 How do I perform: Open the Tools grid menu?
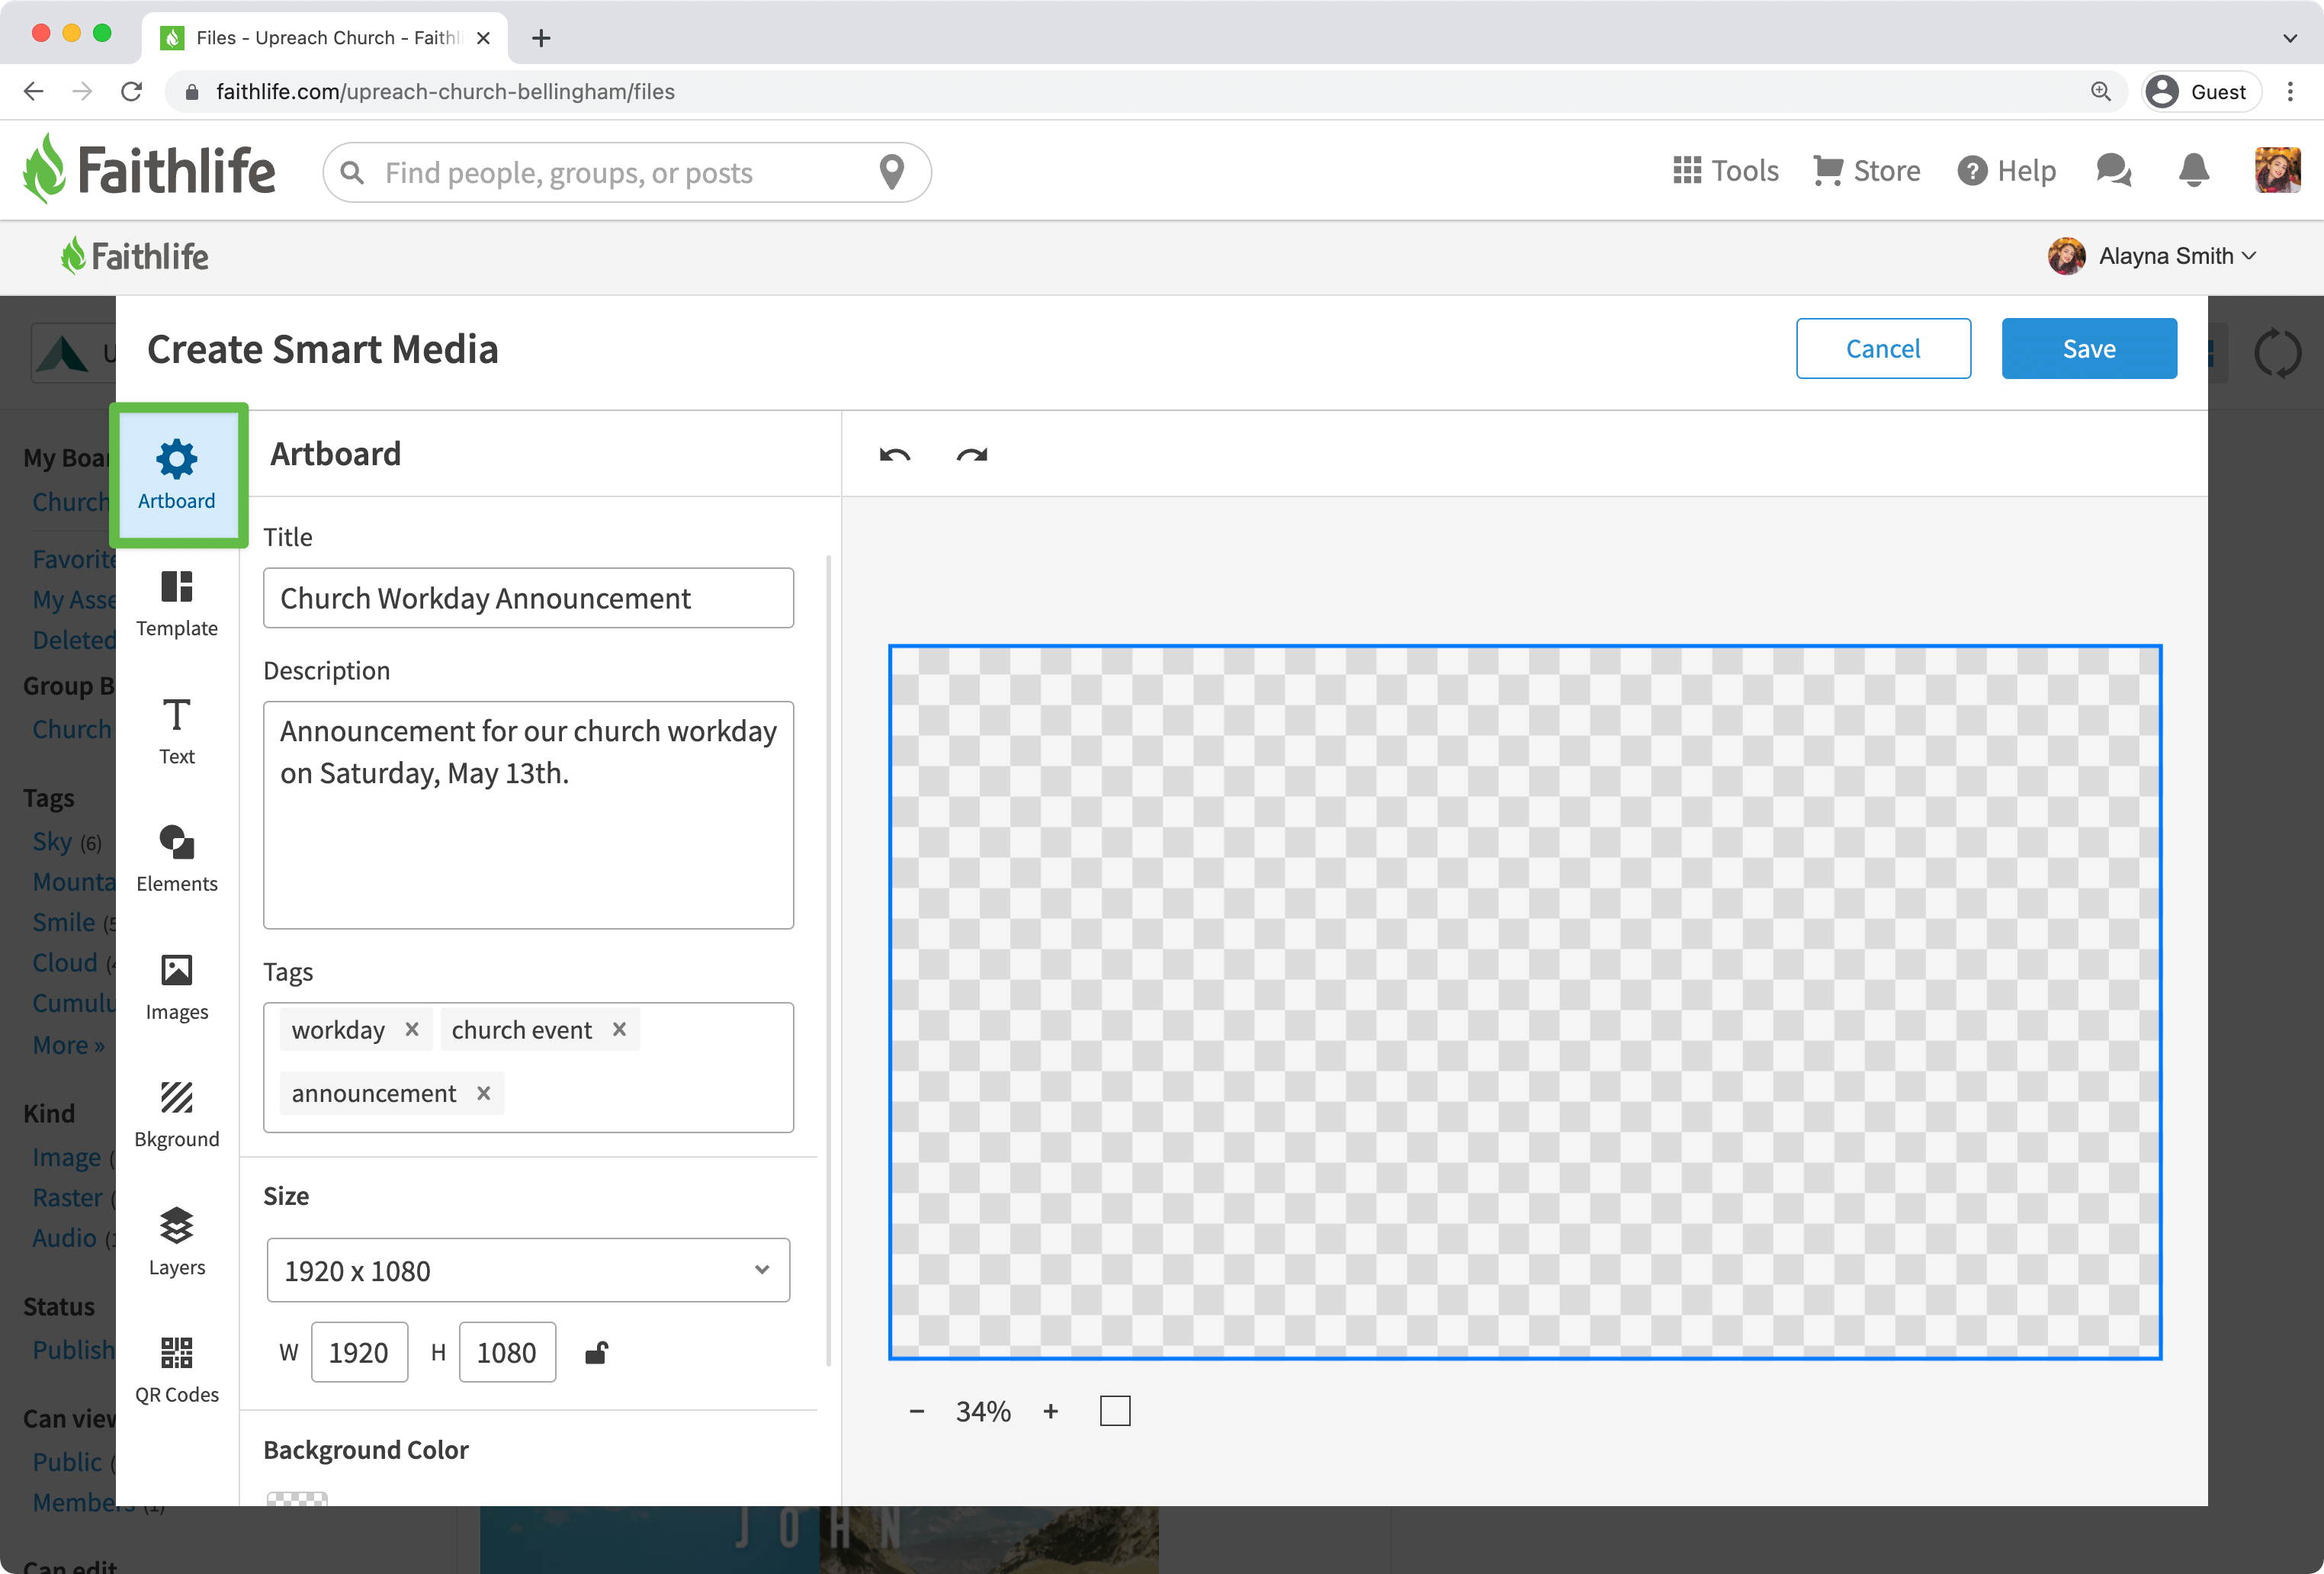pyautogui.click(x=1725, y=171)
